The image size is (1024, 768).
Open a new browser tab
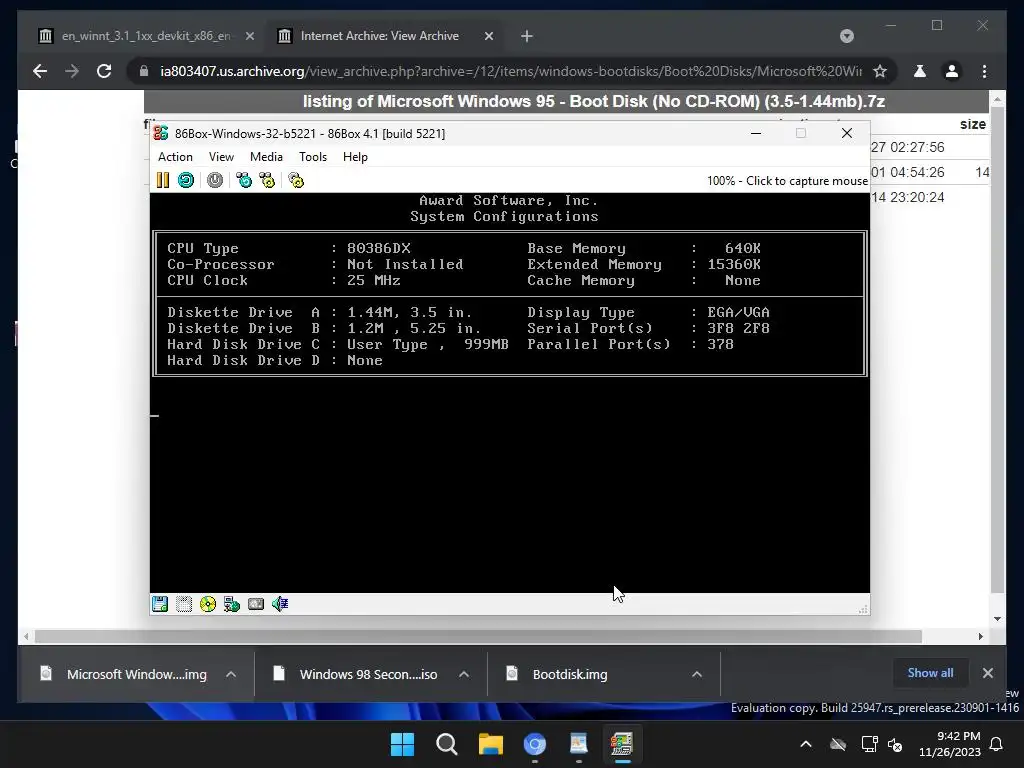[x=527, y=36]
